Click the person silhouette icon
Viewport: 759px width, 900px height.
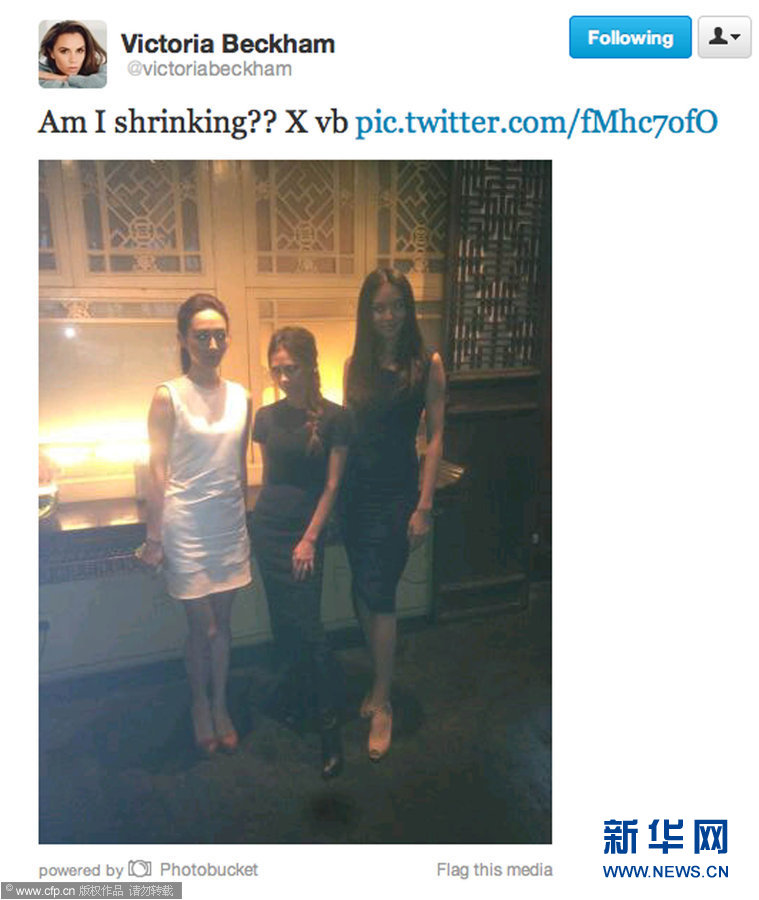coord(717,36)
